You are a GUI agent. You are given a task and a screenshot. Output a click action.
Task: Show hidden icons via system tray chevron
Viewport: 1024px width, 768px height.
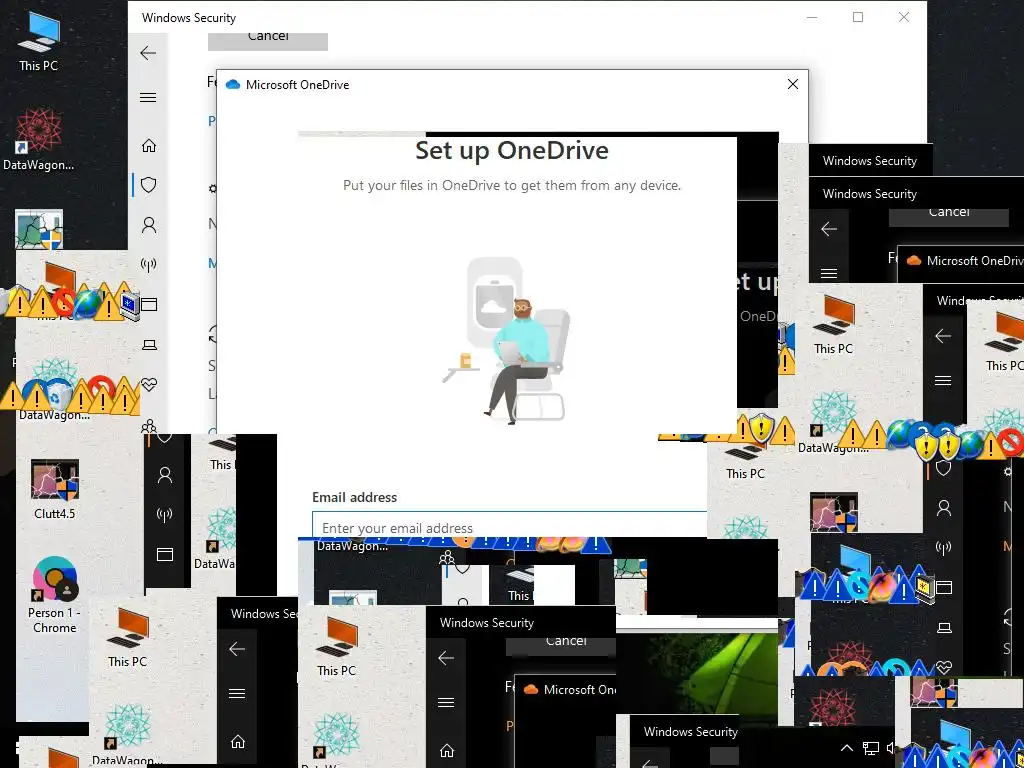click(846, 748)
